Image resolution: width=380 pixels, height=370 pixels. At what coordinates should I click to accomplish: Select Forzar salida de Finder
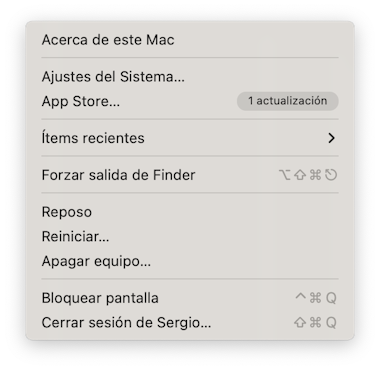coord(190,175)
